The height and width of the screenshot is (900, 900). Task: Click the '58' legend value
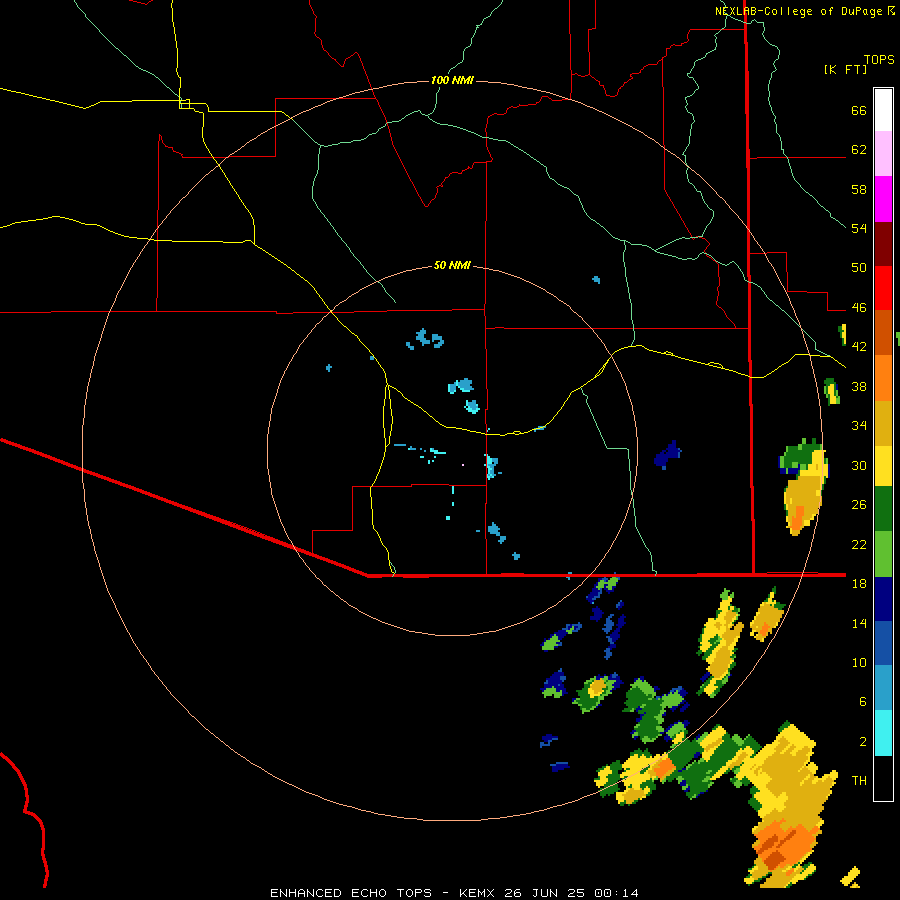(x=859, y=189)
